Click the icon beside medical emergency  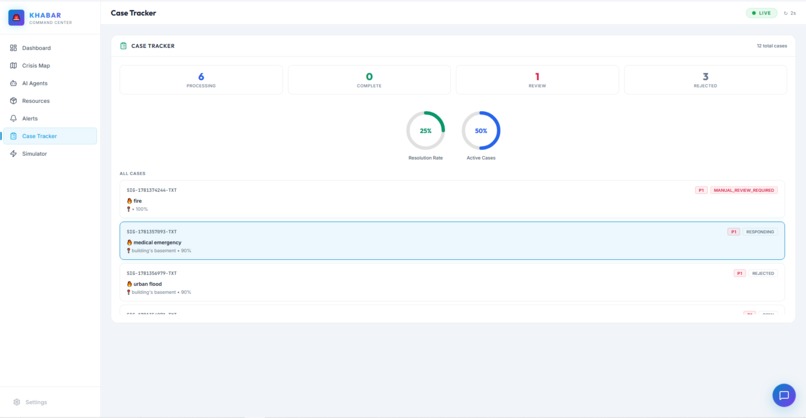pyautogui.click(x=129, y=243)
